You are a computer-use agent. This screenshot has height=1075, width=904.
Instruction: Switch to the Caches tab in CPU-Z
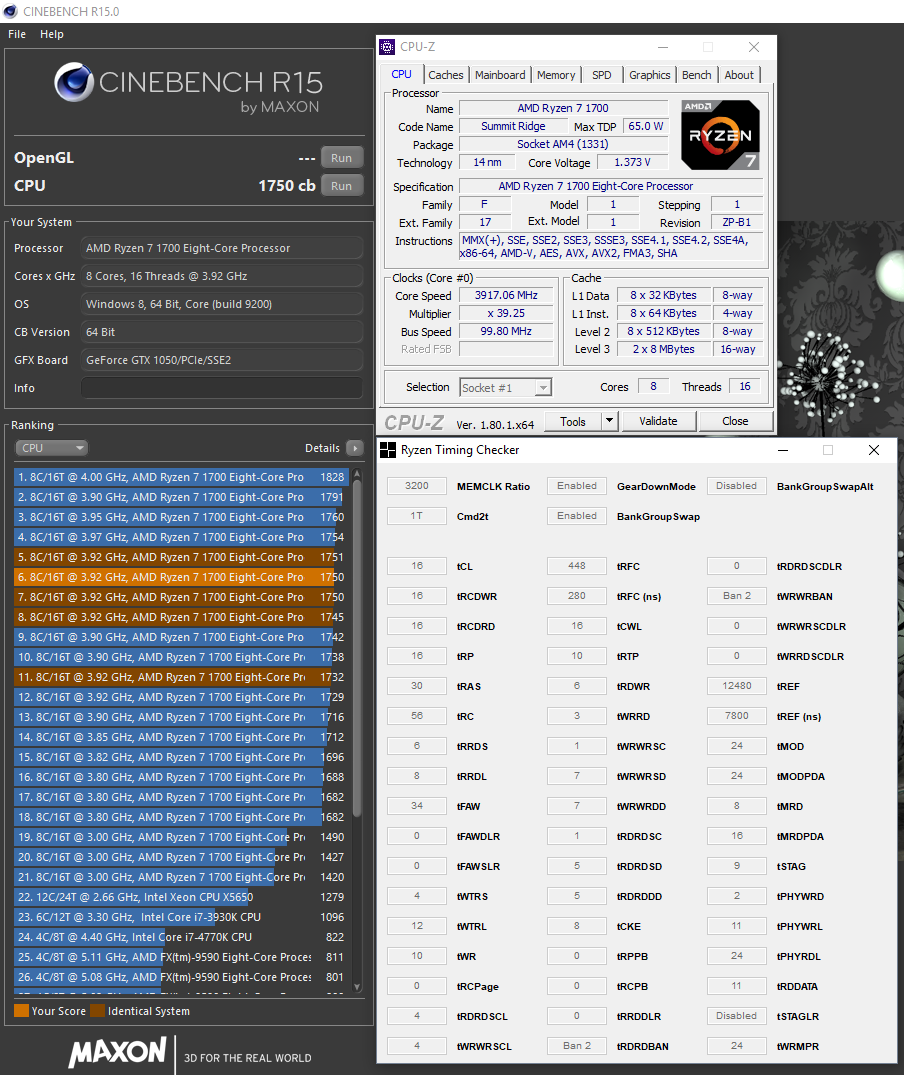click(445, 75)
